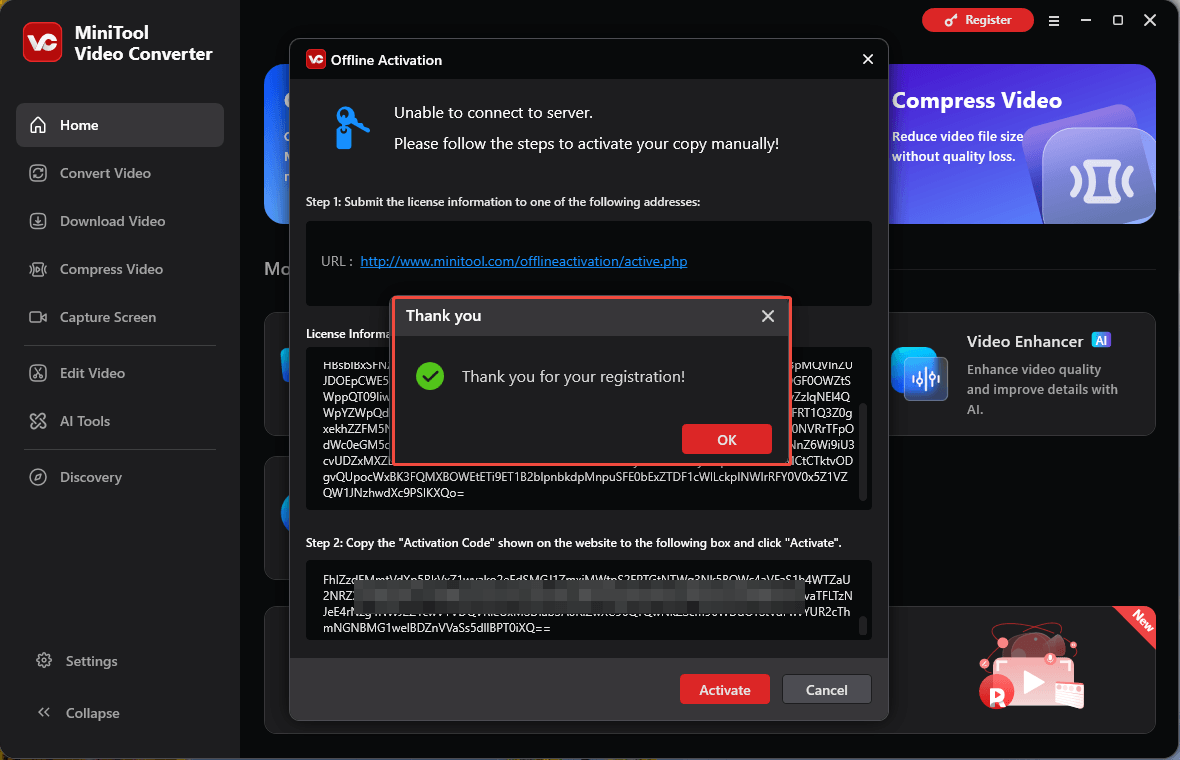Click the Video Enhancer icon
The image size is (1180, 760).
pyautogui.click(x=920, y=374)
